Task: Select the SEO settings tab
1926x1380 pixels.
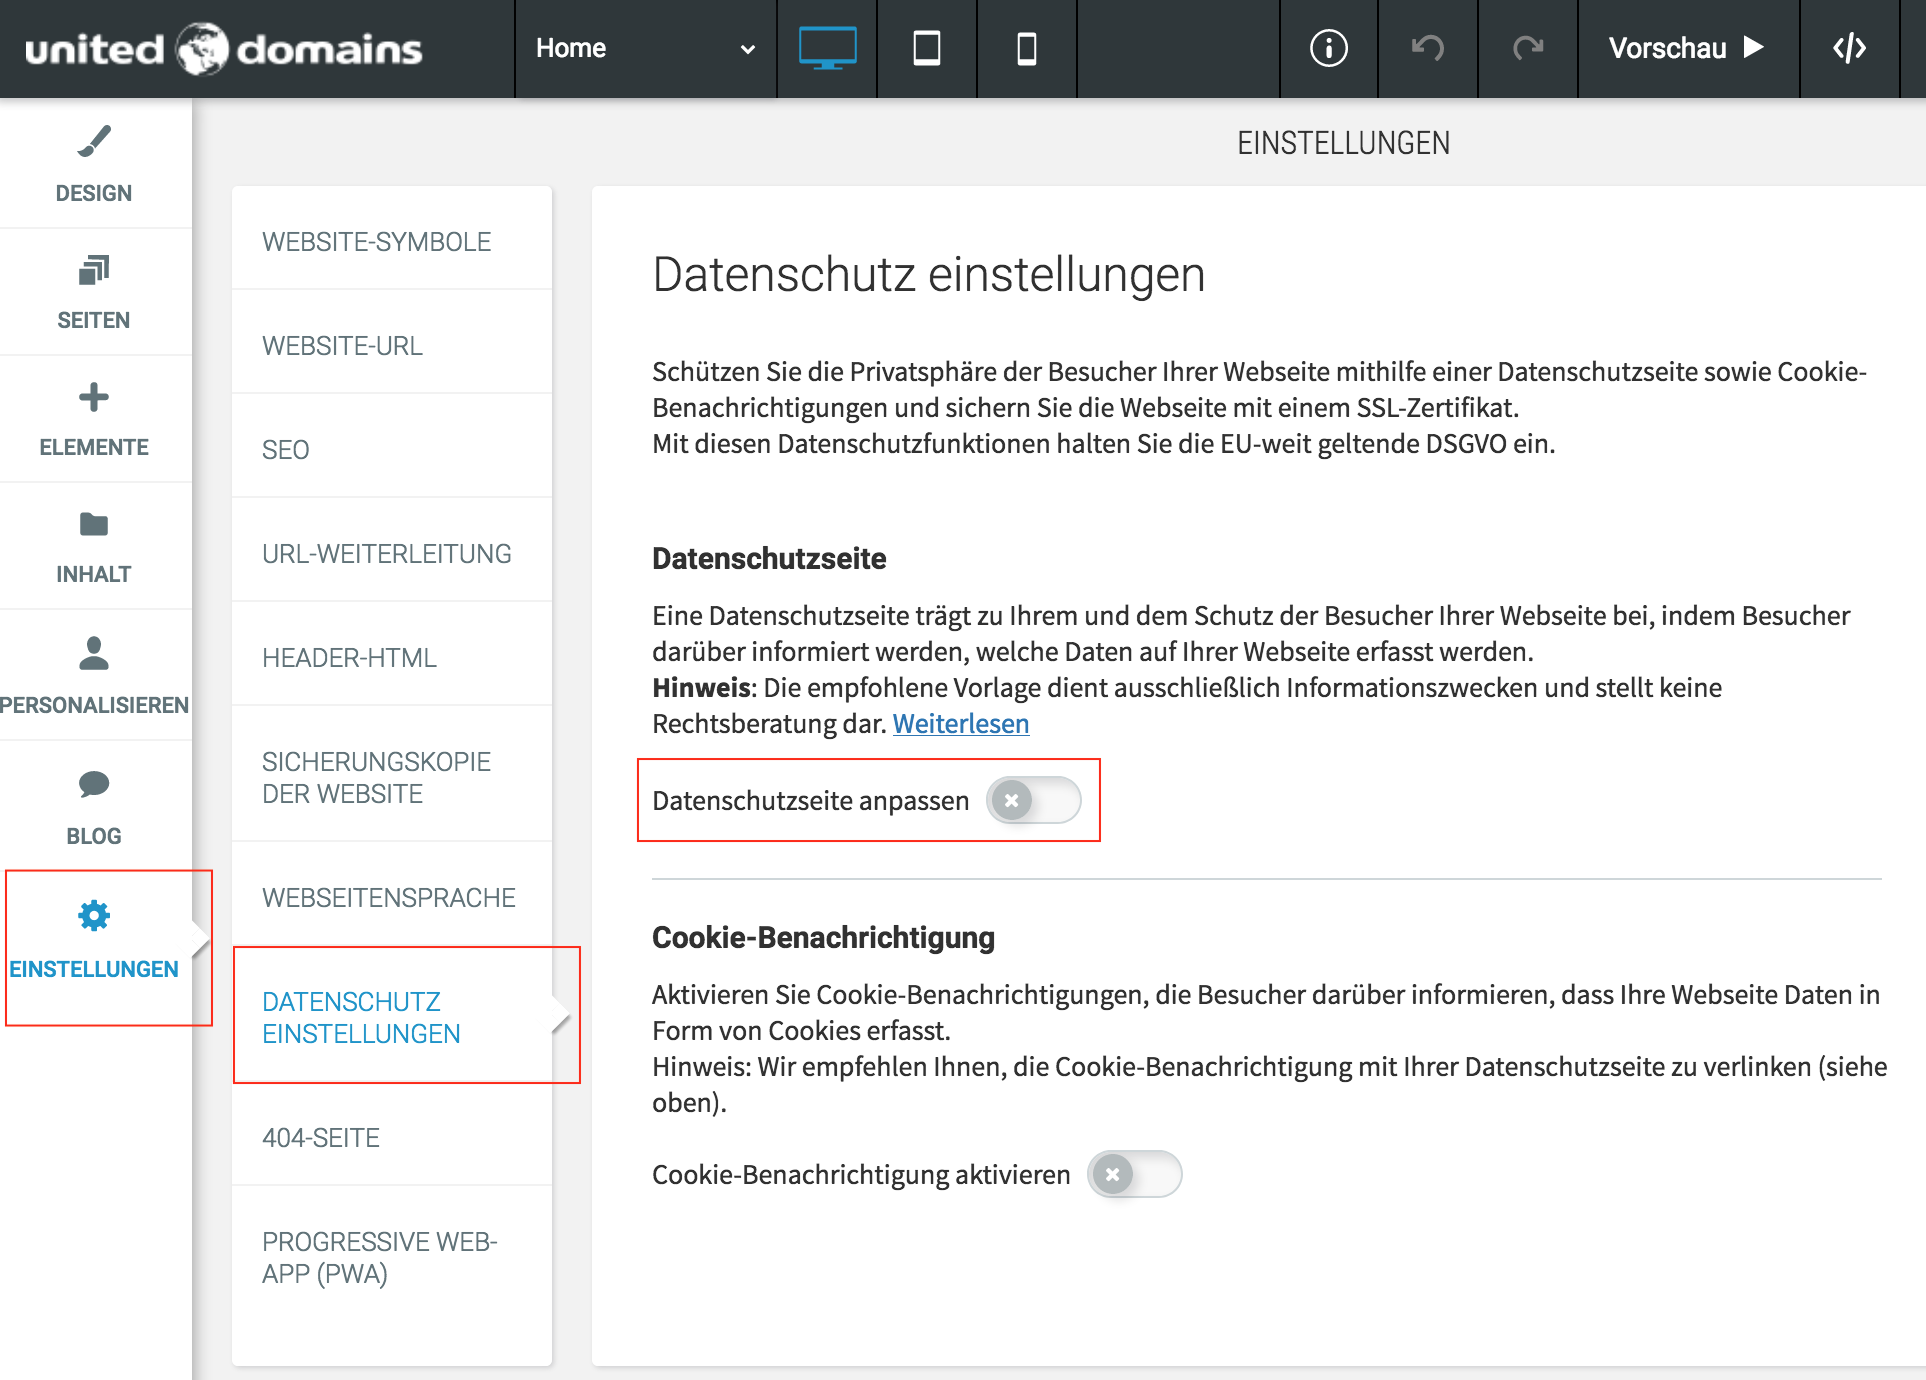Action: (286, 450)
